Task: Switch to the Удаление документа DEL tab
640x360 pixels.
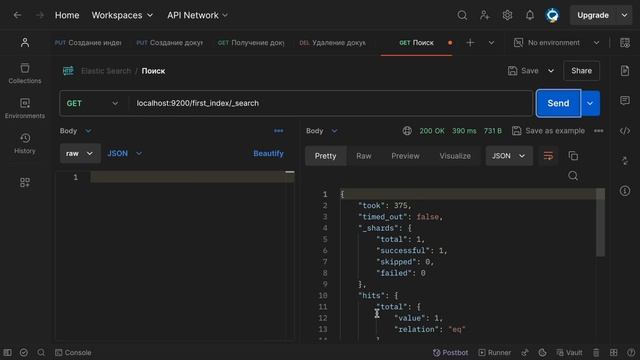Action: point(332,42)
